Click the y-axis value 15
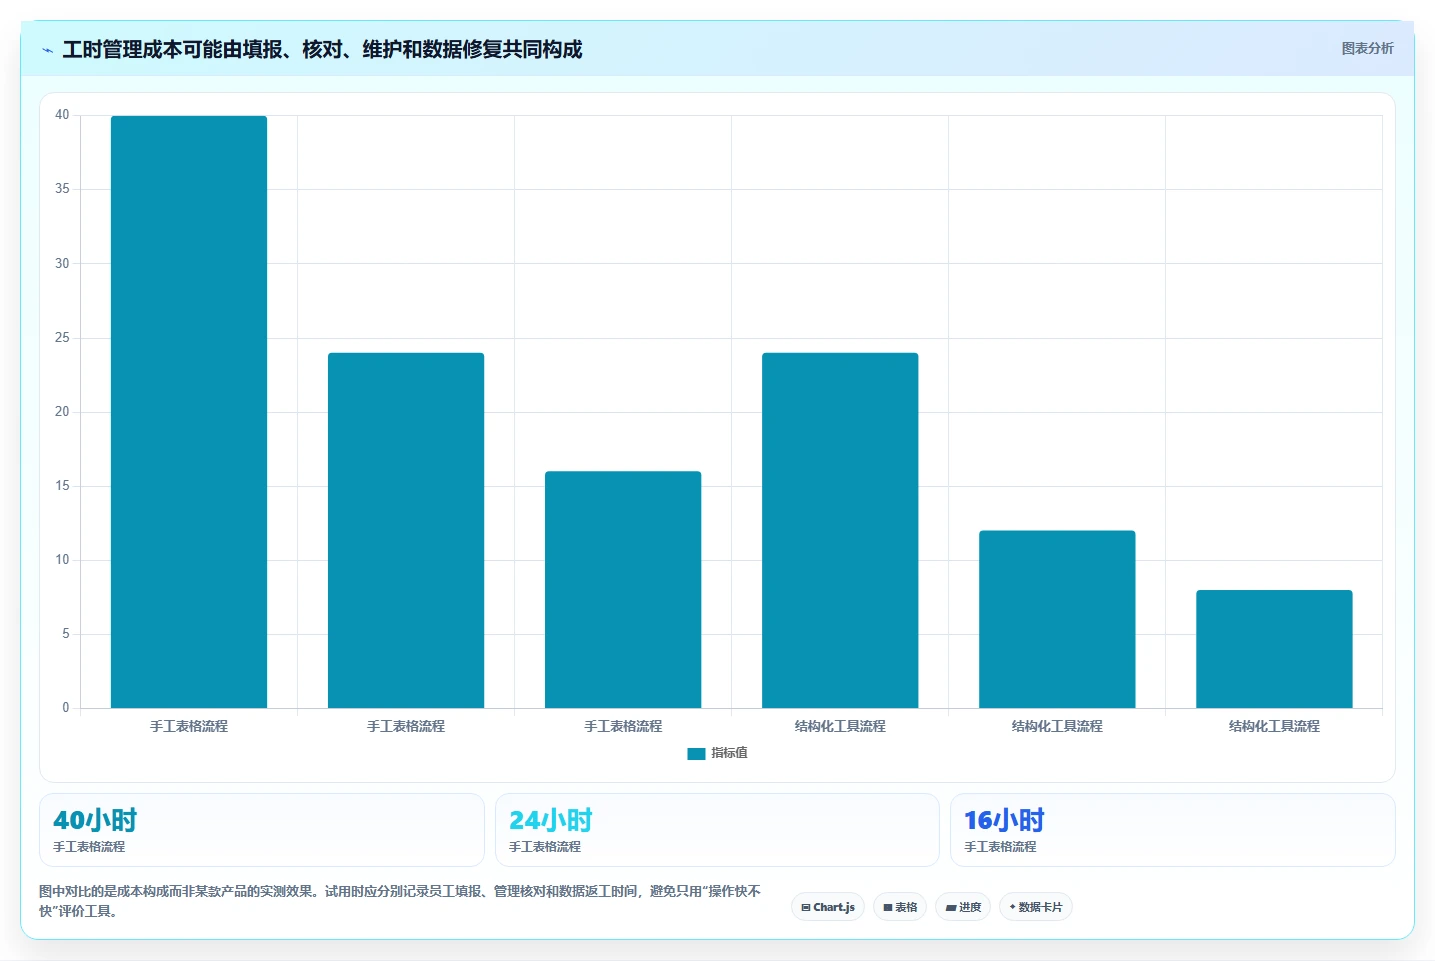This screenshot has height=961, width=1435. click(62, 486)
